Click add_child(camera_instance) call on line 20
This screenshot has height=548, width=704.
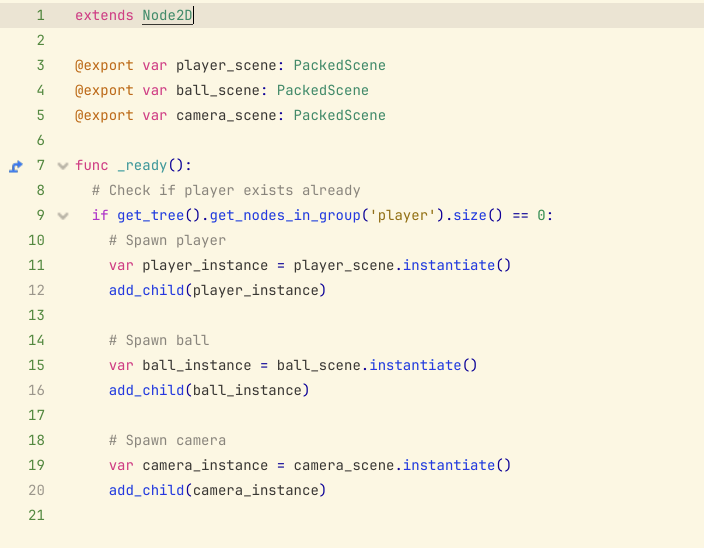click(x=217, y=491)
